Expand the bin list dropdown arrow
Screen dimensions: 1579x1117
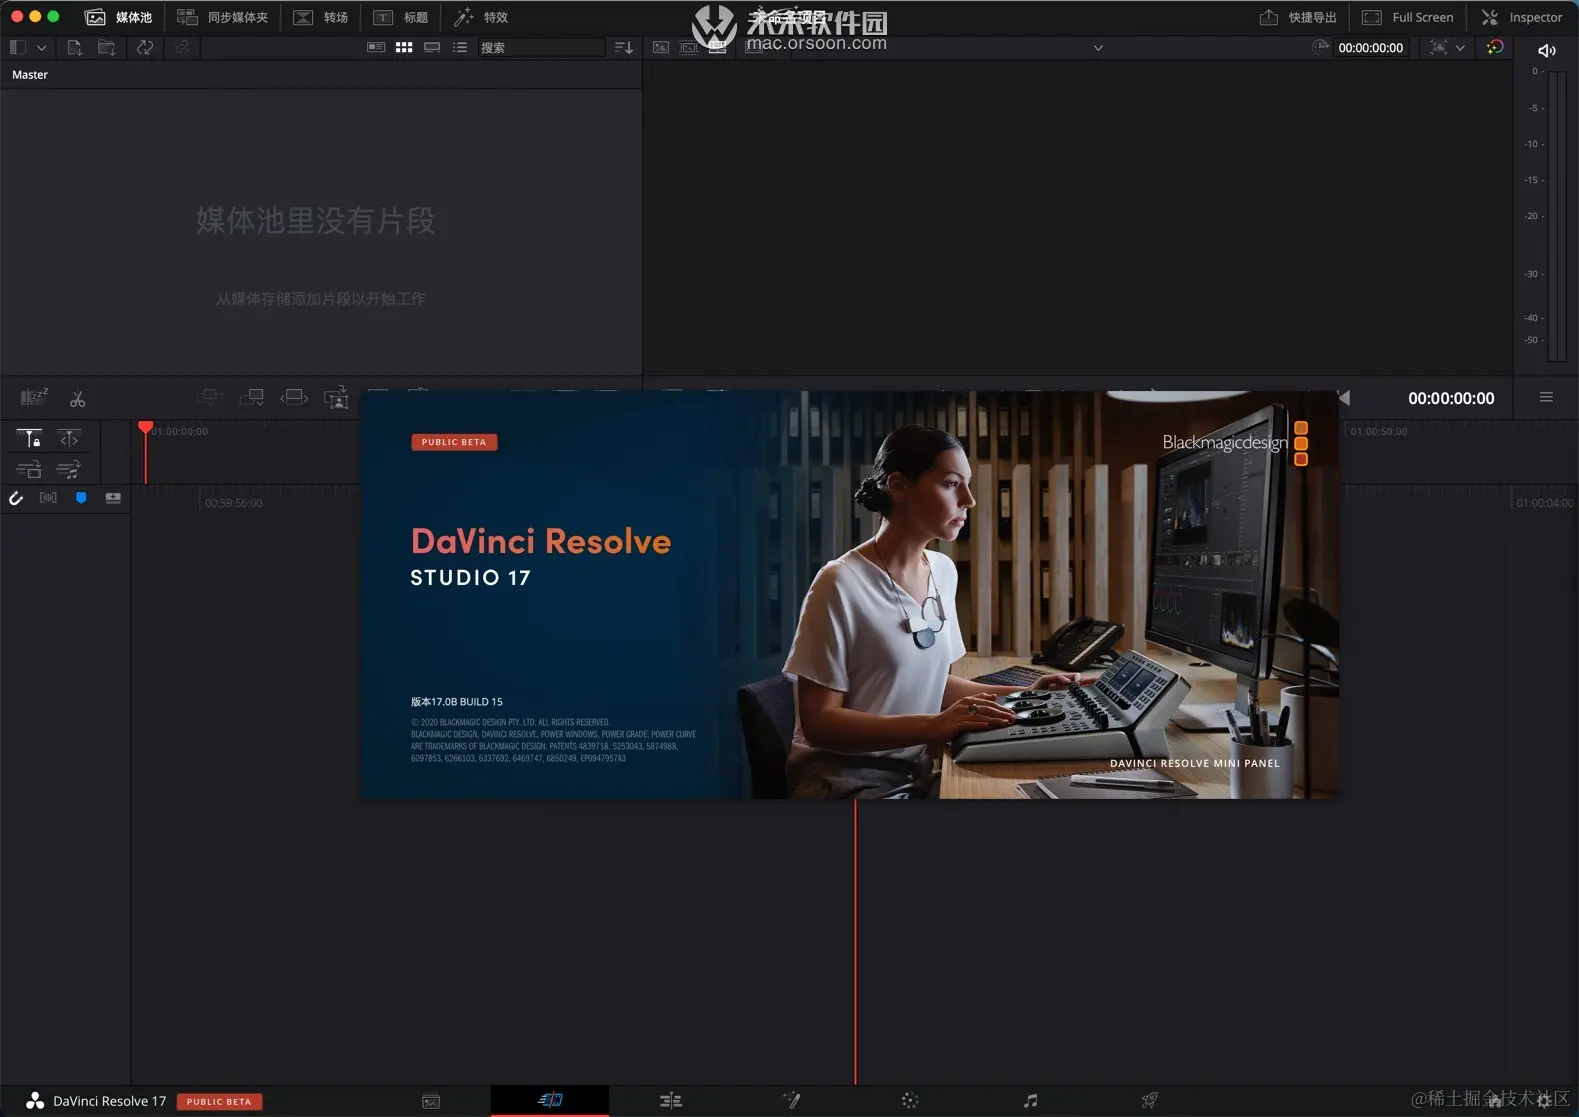[x=41, y=47]
